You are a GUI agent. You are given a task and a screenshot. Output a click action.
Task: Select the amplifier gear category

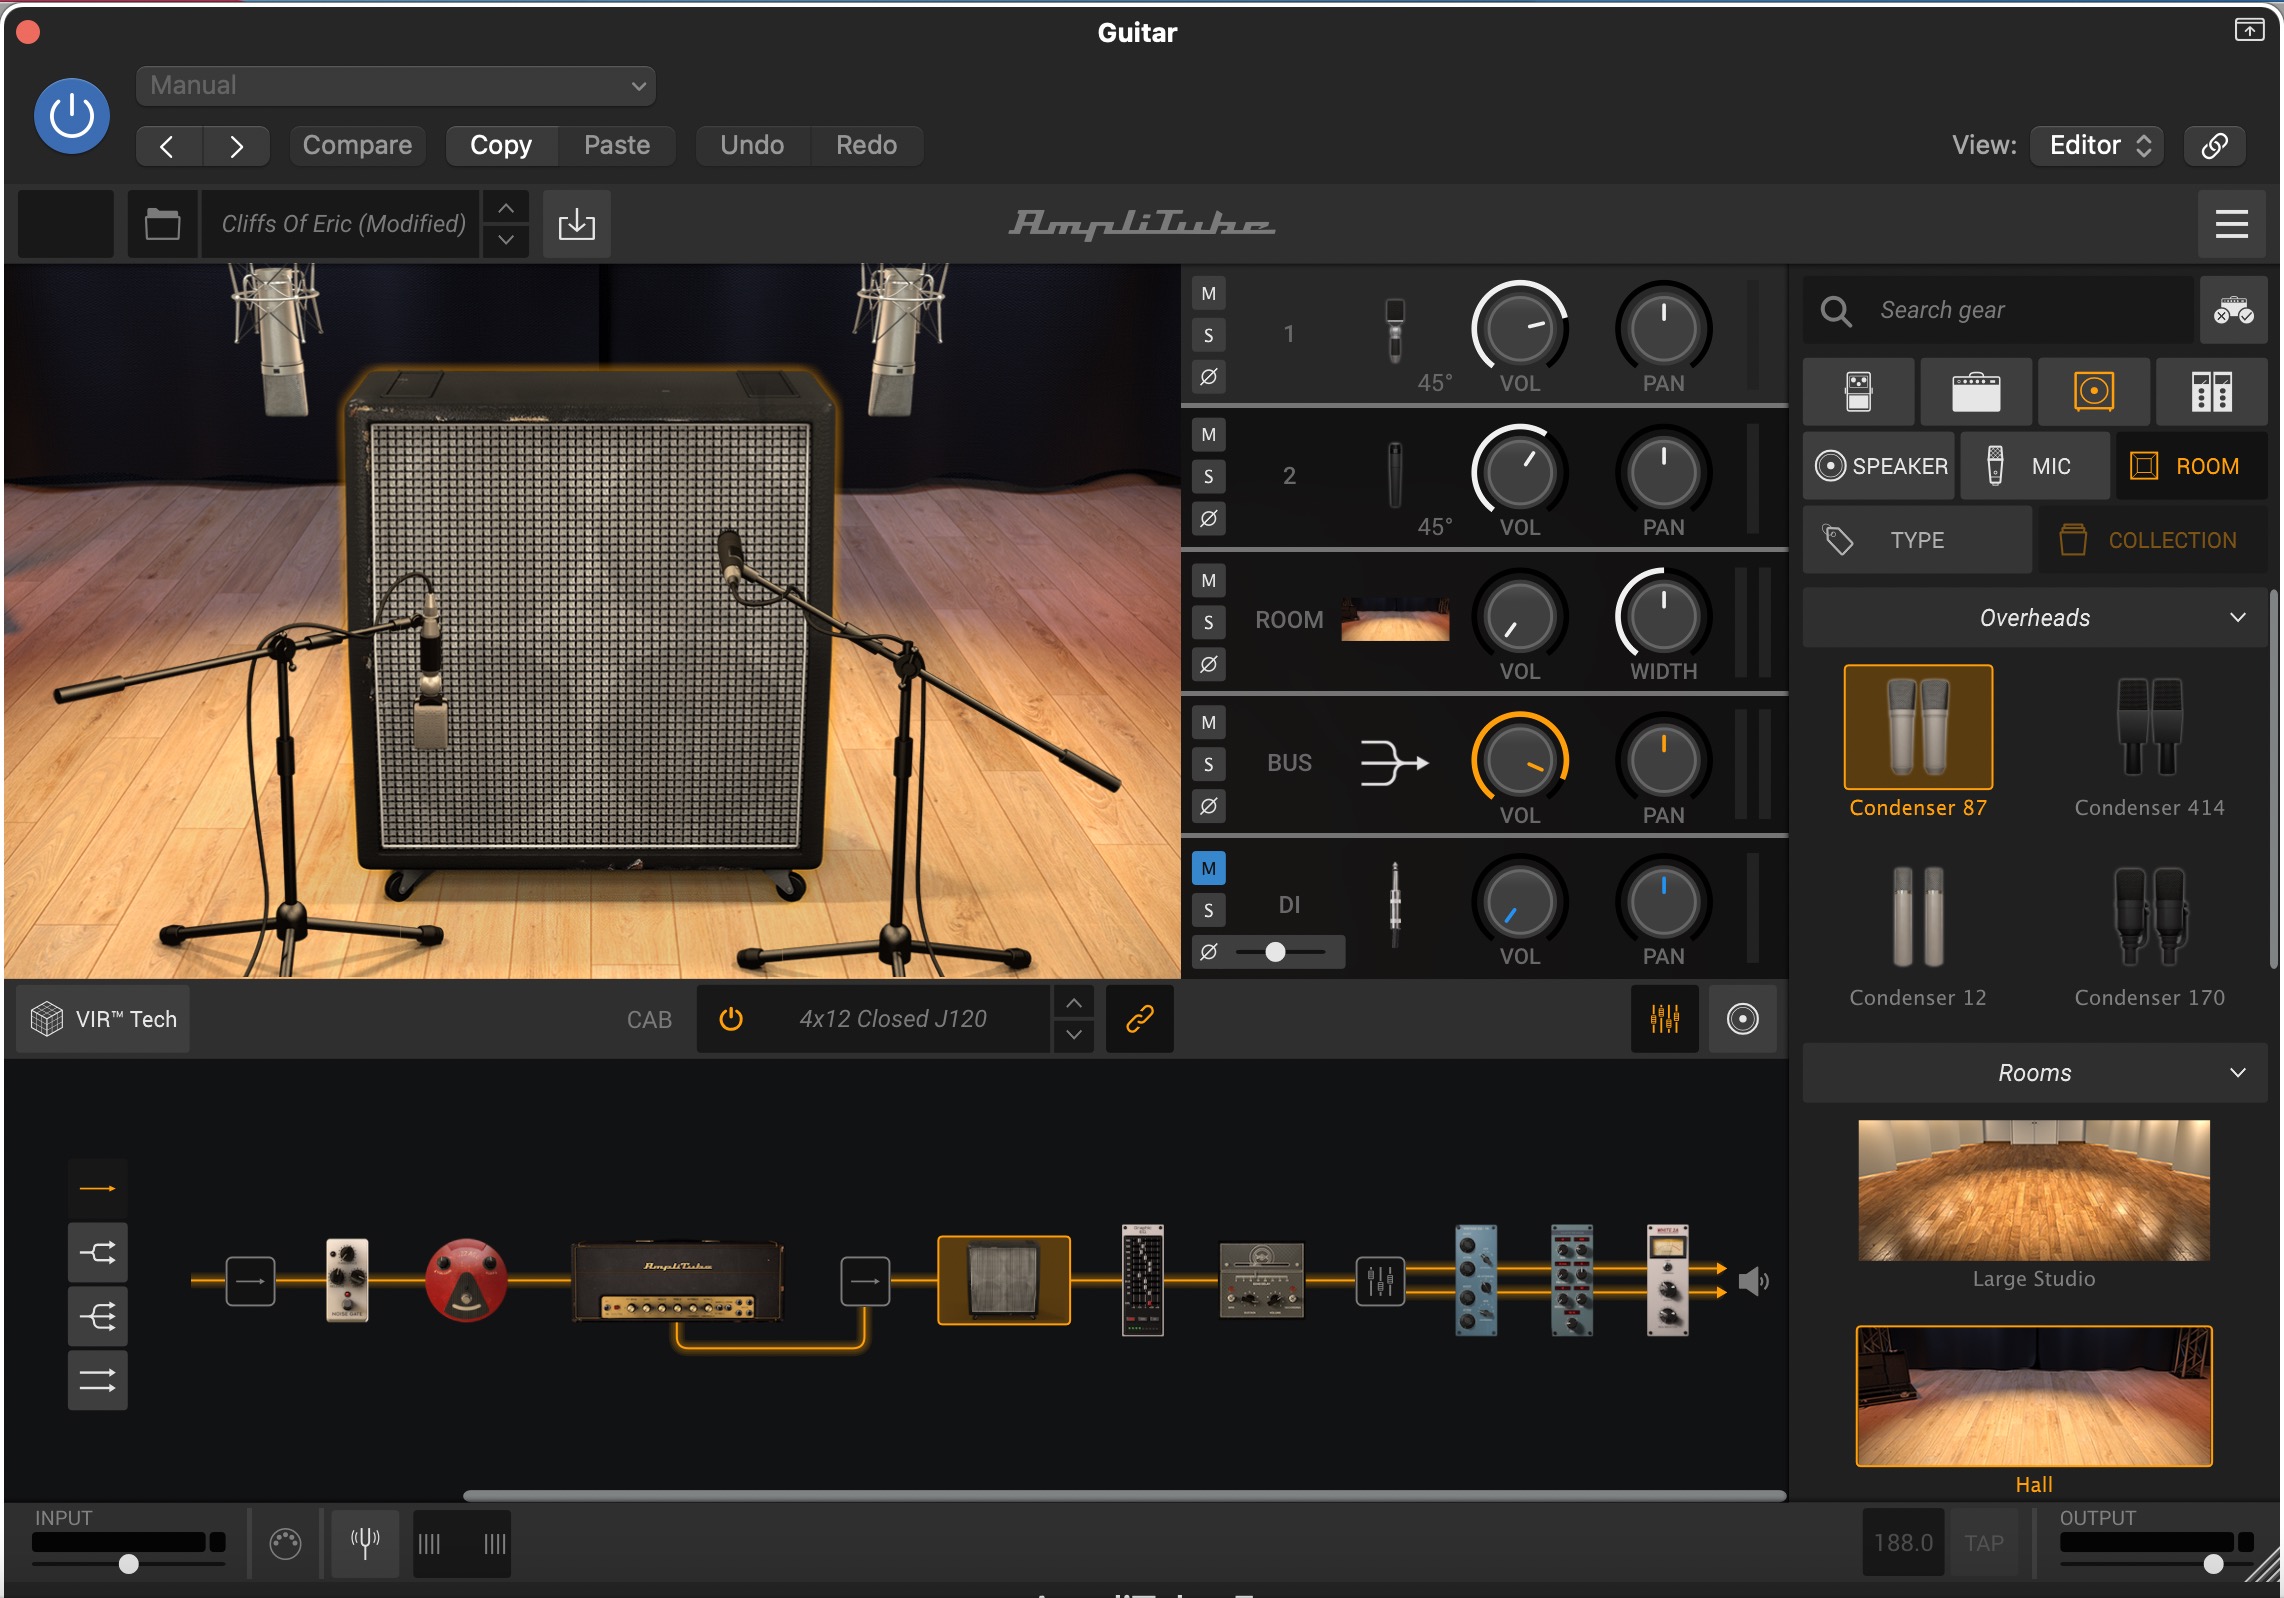(1977, 392)
